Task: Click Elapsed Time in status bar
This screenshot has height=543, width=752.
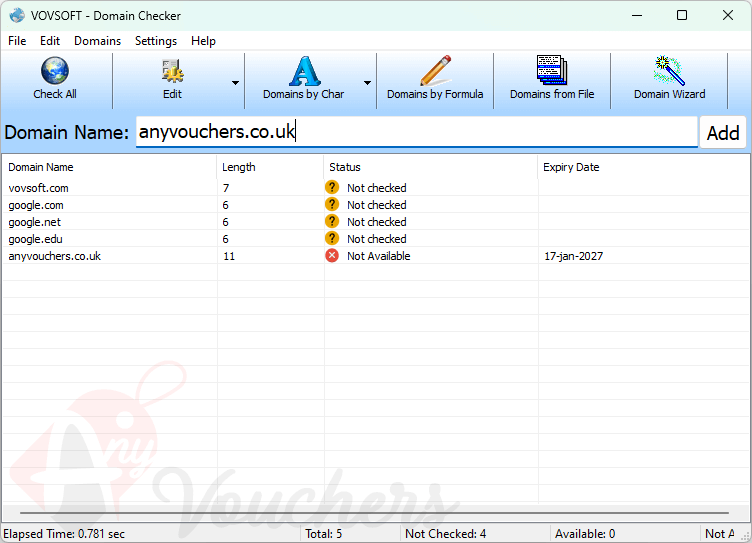Action: click(x=64, y=533)
